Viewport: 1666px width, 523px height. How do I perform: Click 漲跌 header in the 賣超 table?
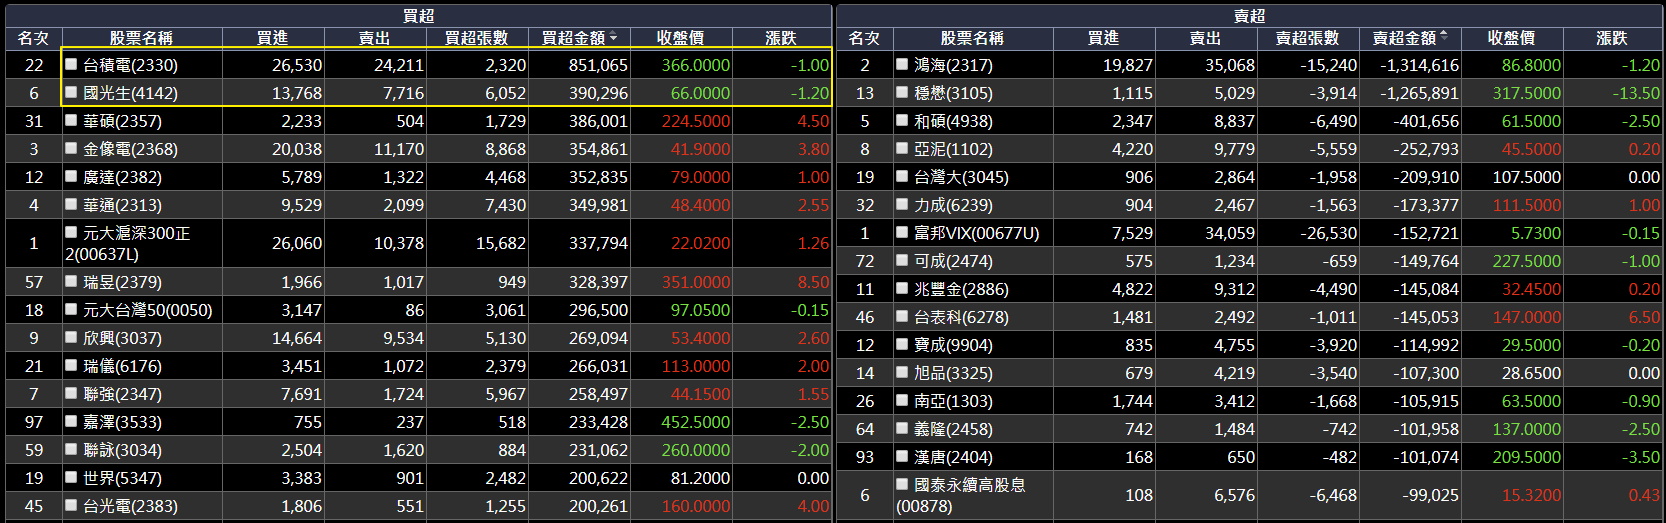pyautogui.click(x=1612, y=38)
